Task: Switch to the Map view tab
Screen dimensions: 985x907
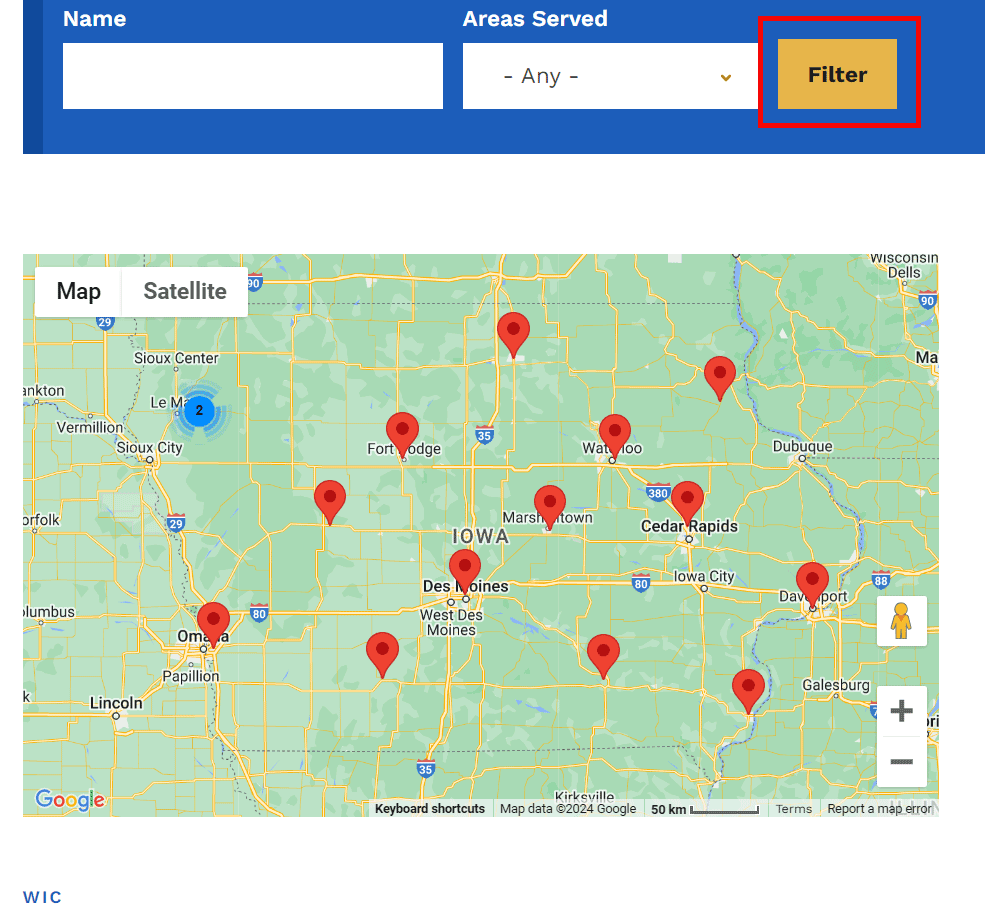Action: coord(79,291)
